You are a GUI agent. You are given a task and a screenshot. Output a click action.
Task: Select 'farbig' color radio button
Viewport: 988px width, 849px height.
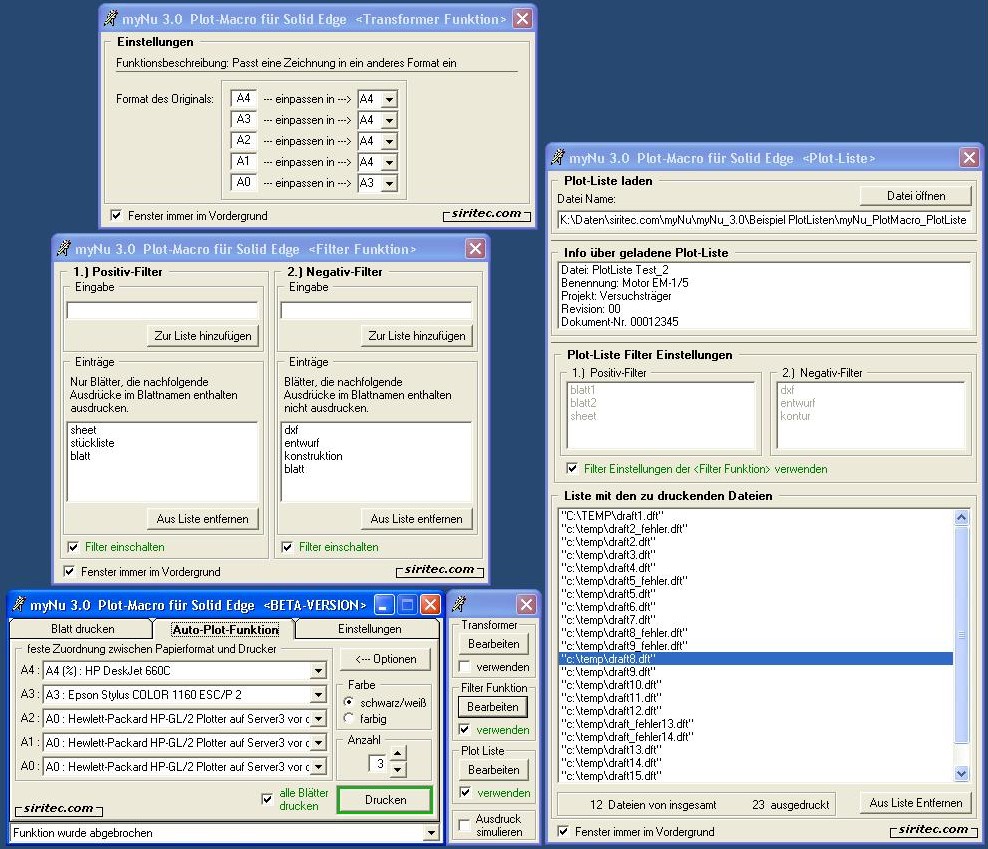coord(348,718)
